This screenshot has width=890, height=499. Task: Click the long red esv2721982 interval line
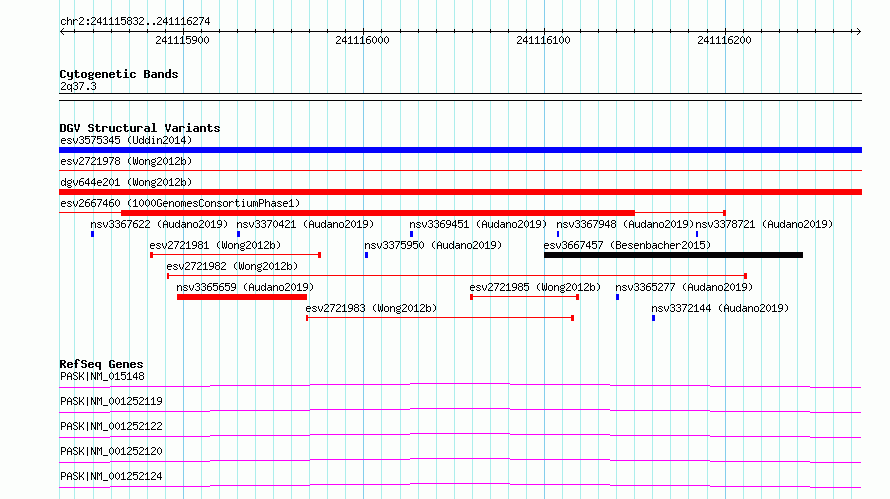457,276
